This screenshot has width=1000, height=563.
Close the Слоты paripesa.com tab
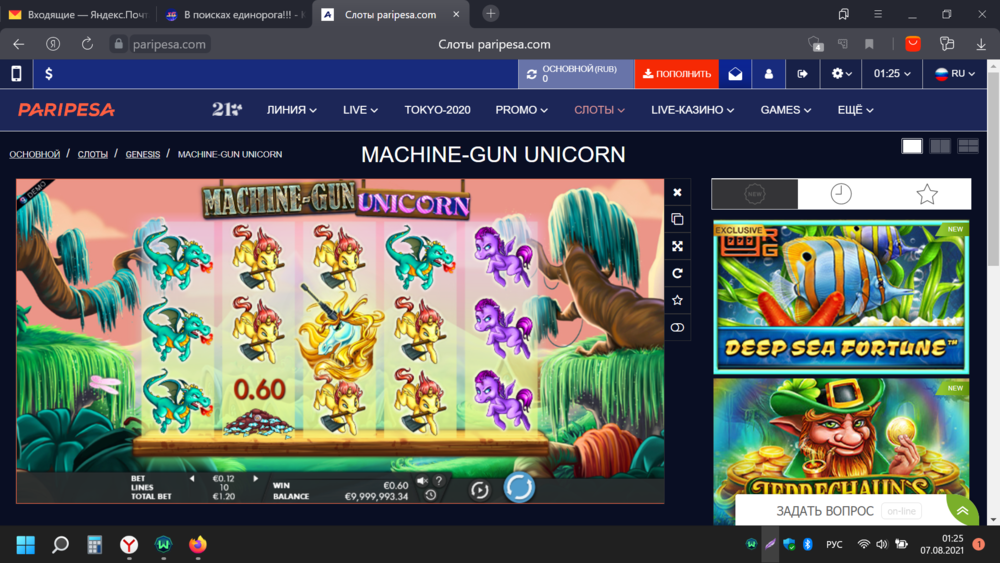[x=456, y=14]
